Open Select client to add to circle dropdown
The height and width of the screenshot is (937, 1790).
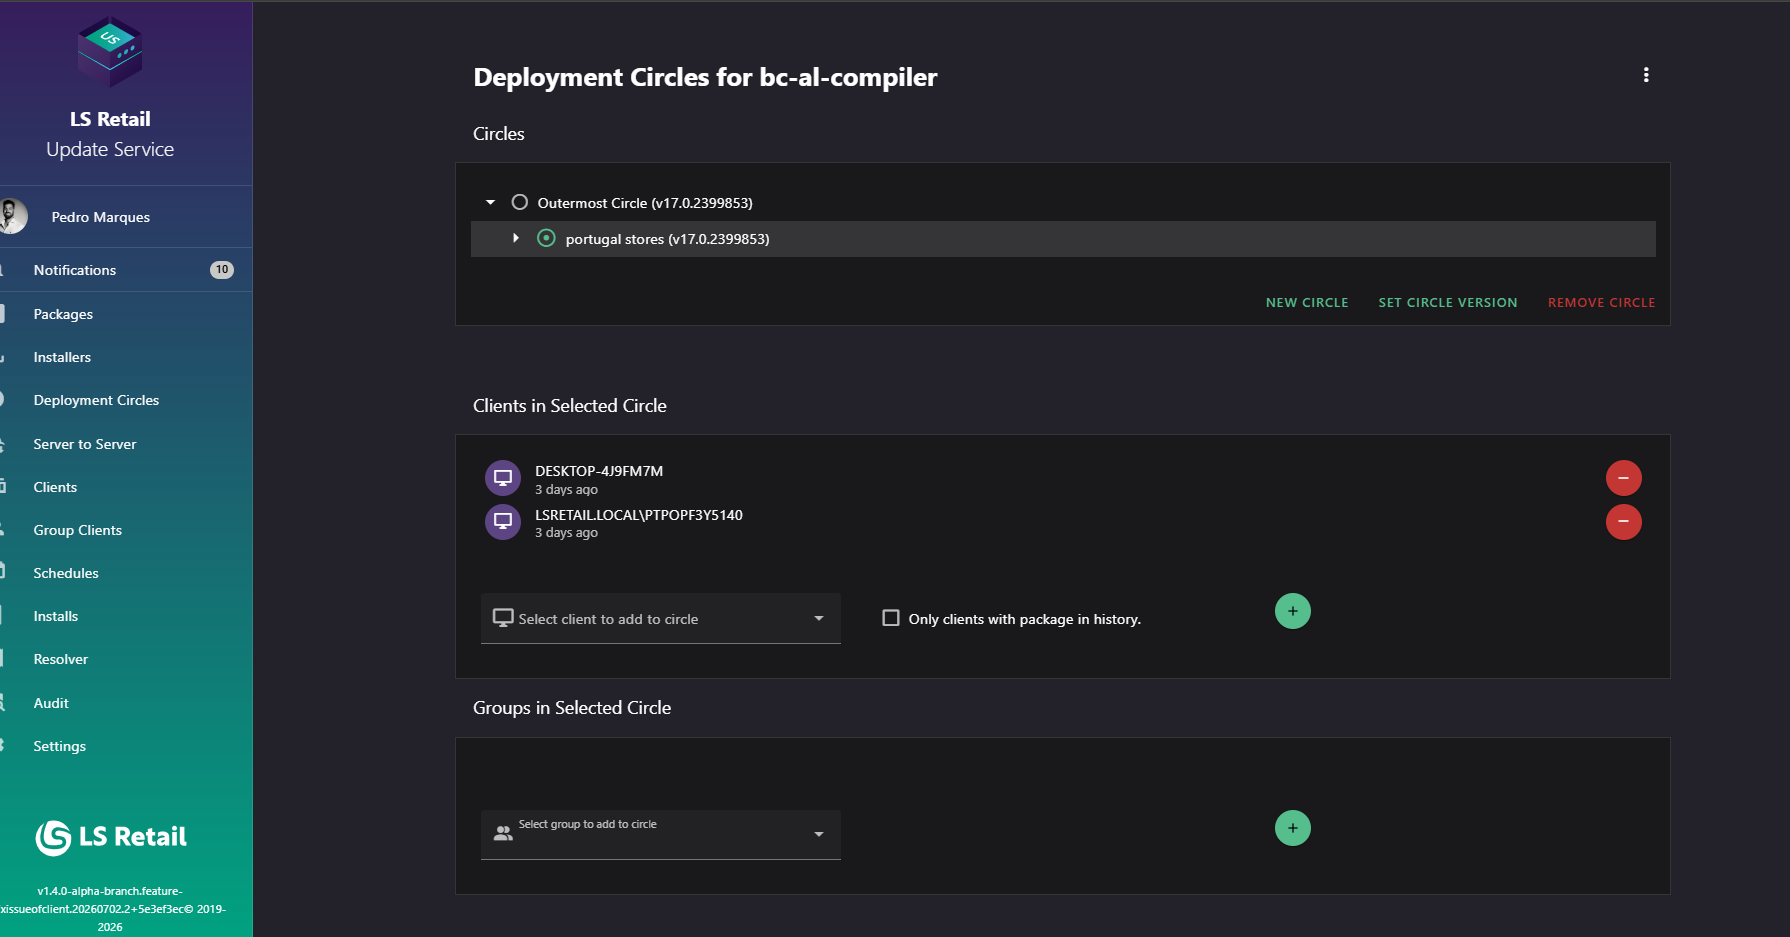click(661, 619)
